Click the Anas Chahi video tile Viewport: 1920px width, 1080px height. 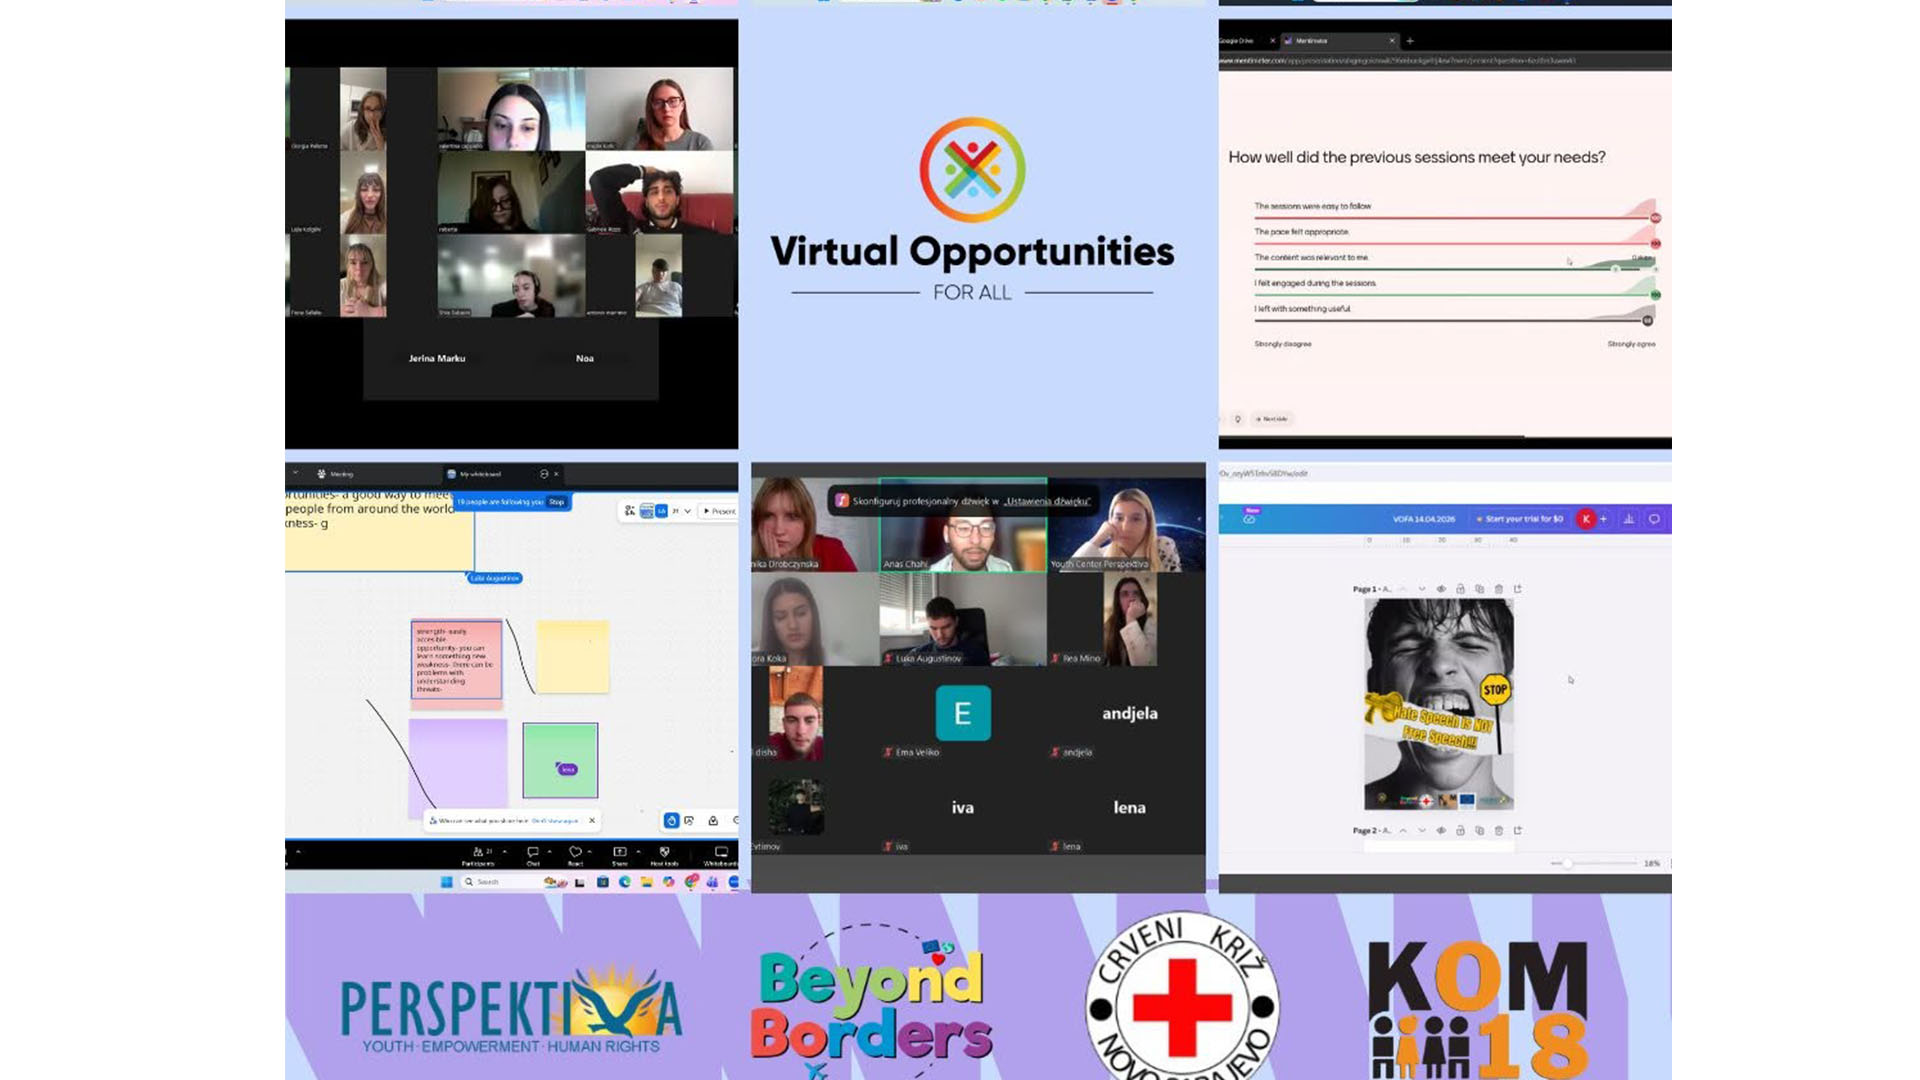(963, 526)
